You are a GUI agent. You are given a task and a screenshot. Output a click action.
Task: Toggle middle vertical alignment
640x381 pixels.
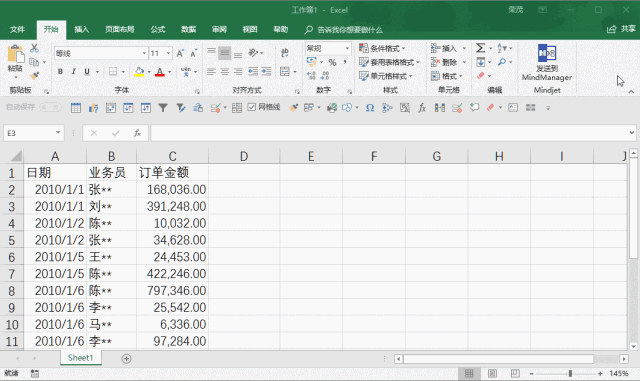click(224, 53)
